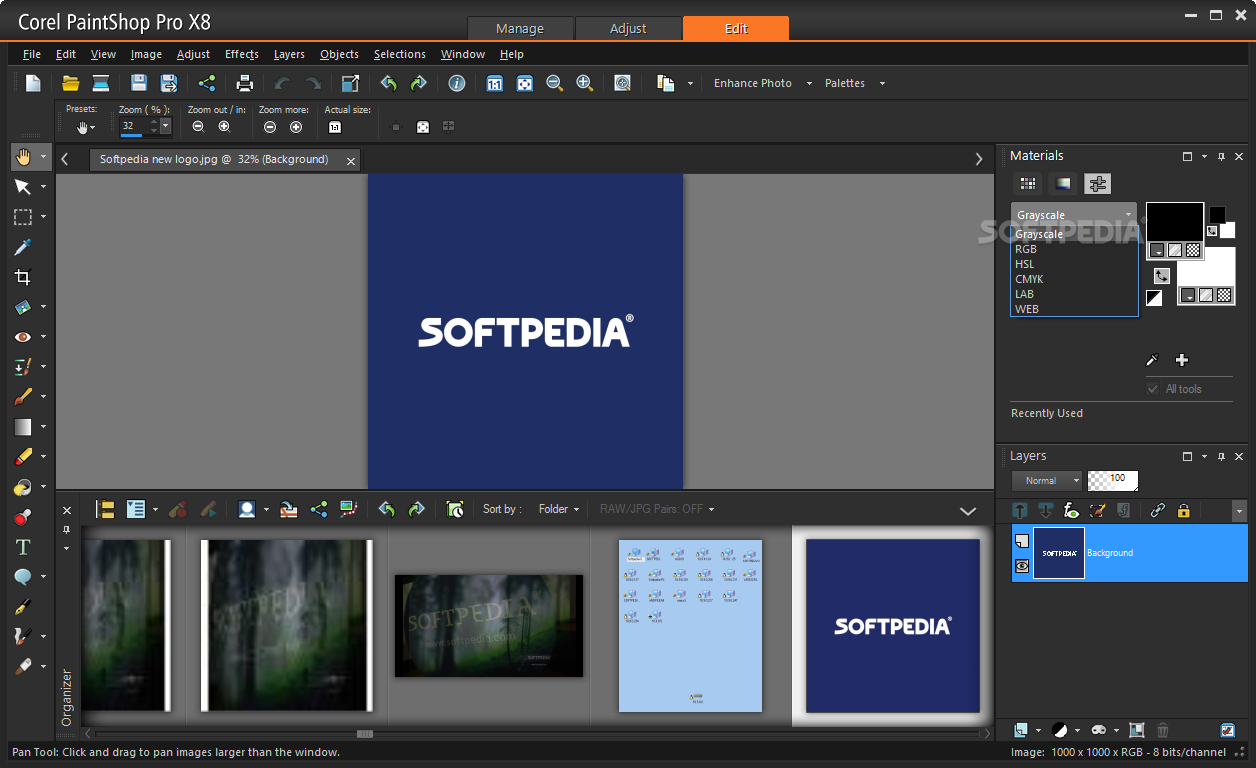Open the RAW/JPG Pairs dropdown
Screen dimensions: 1256x768
657,509
